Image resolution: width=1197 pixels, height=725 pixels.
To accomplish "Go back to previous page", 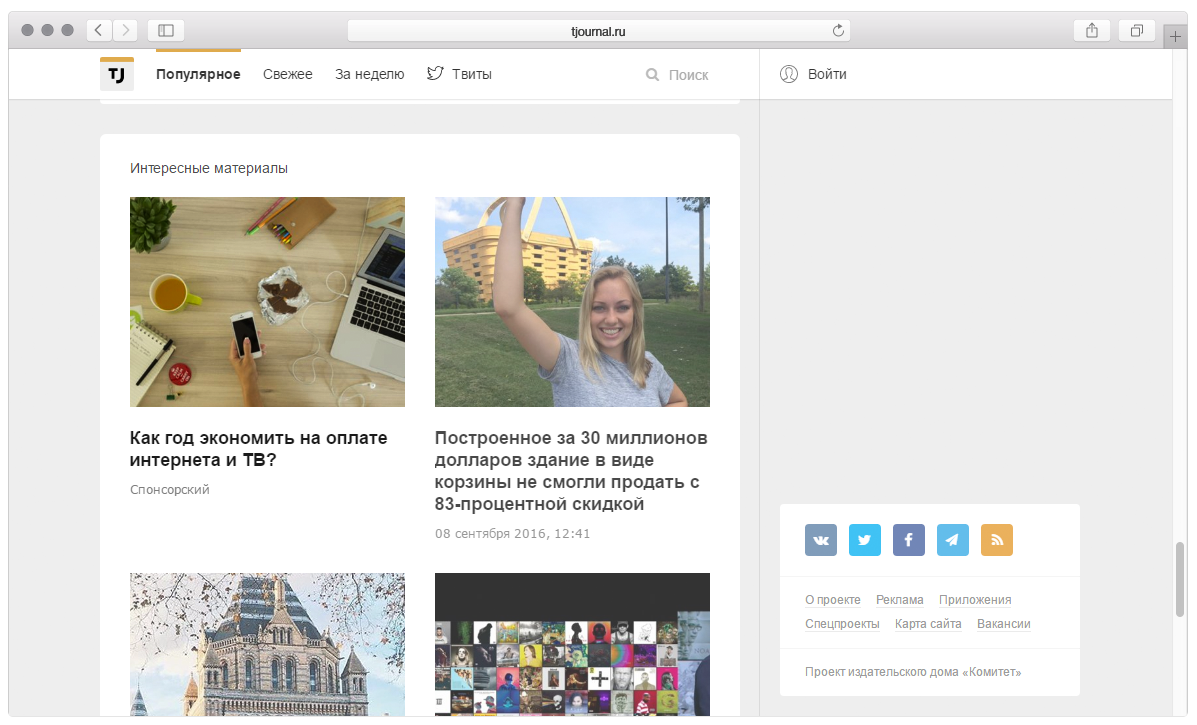I will [99, 31].
